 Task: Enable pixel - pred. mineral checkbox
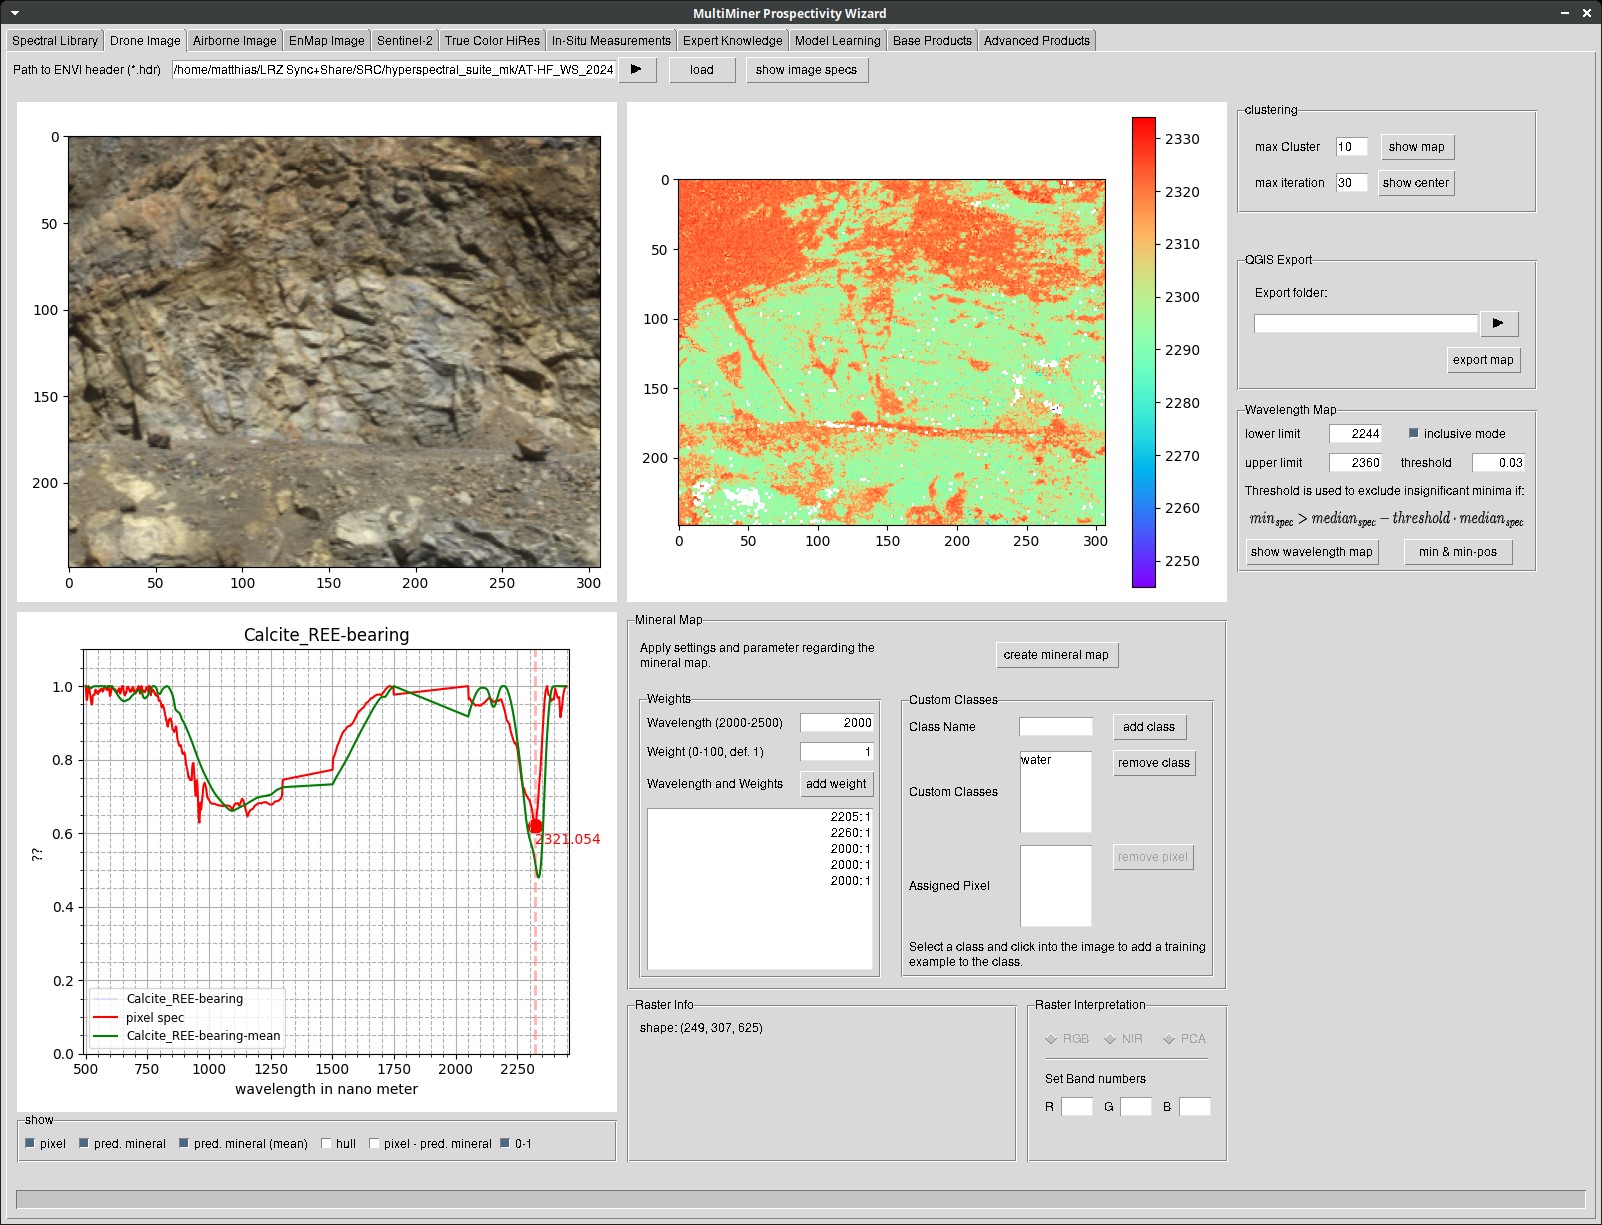(x=375, y=1144)
